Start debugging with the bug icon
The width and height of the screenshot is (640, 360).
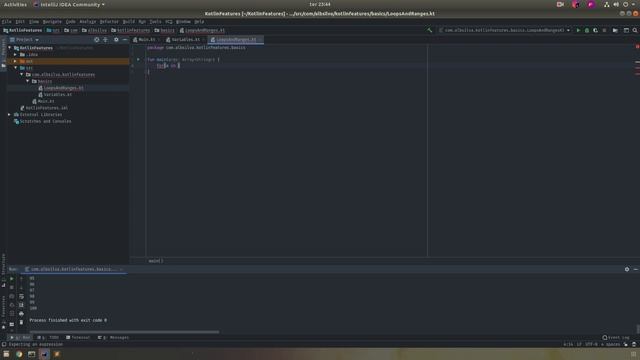(587, 30)
